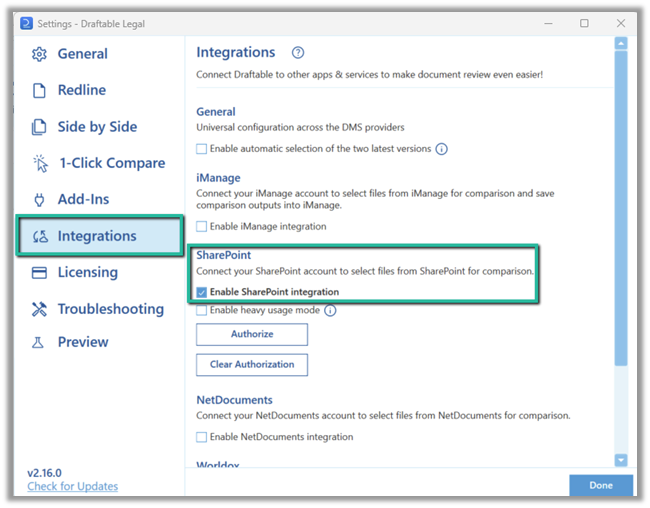
Task: Enable automatic selection of two latest versions
Action: pyautogui.click(x=201, y=149)
